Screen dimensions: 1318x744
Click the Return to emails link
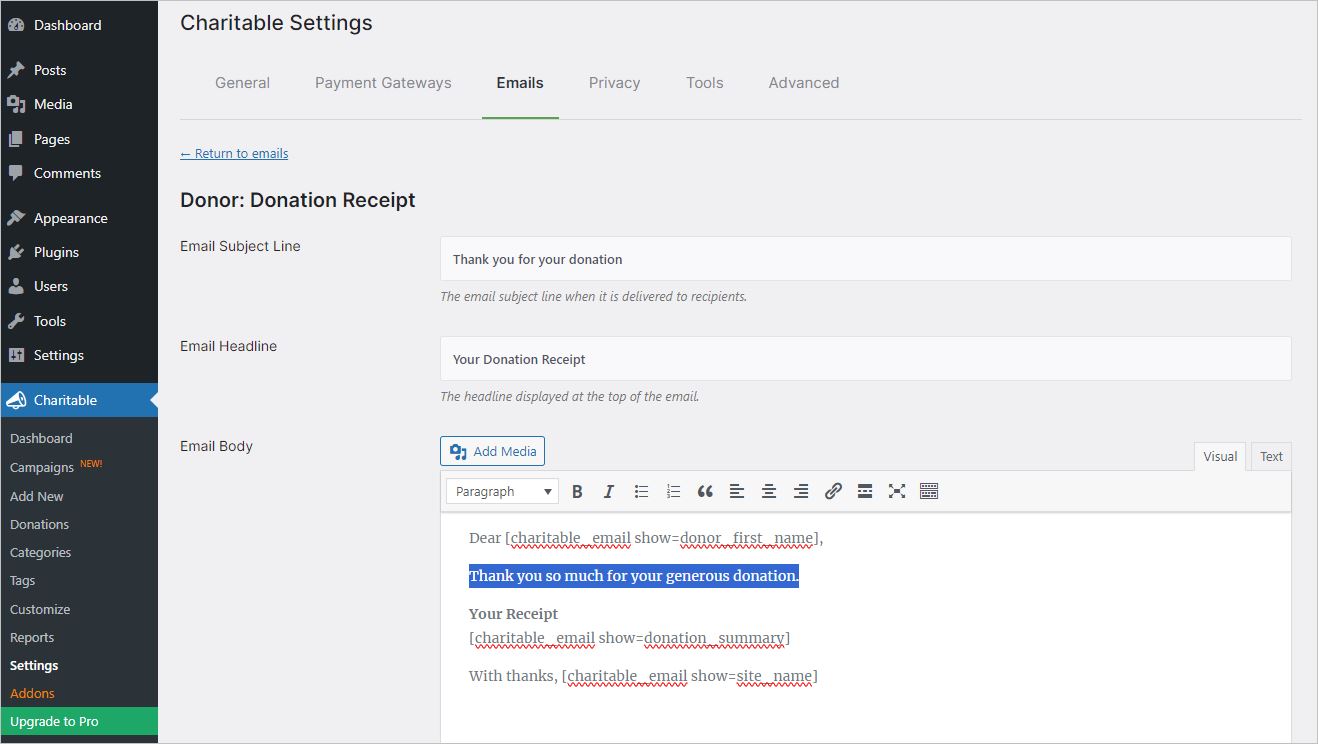(x=234, y=153)
